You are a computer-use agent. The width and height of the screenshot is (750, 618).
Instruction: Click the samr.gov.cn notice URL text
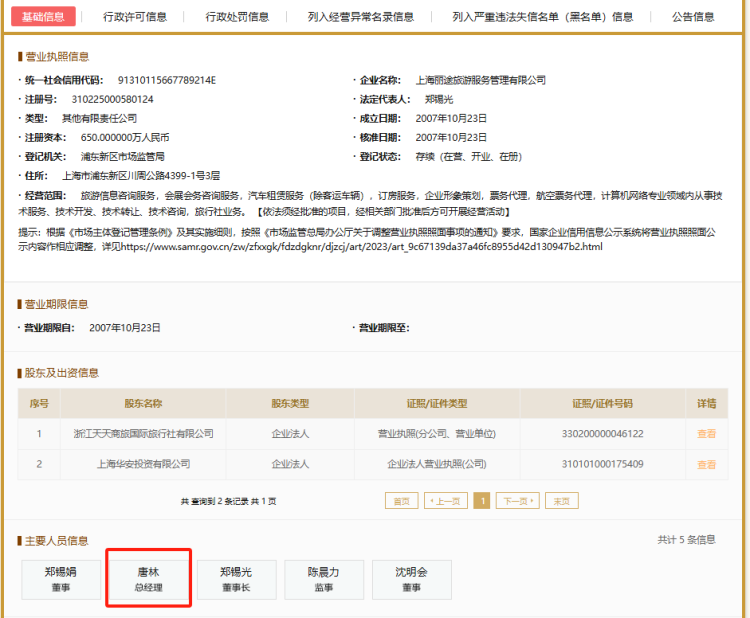(360, 246)
